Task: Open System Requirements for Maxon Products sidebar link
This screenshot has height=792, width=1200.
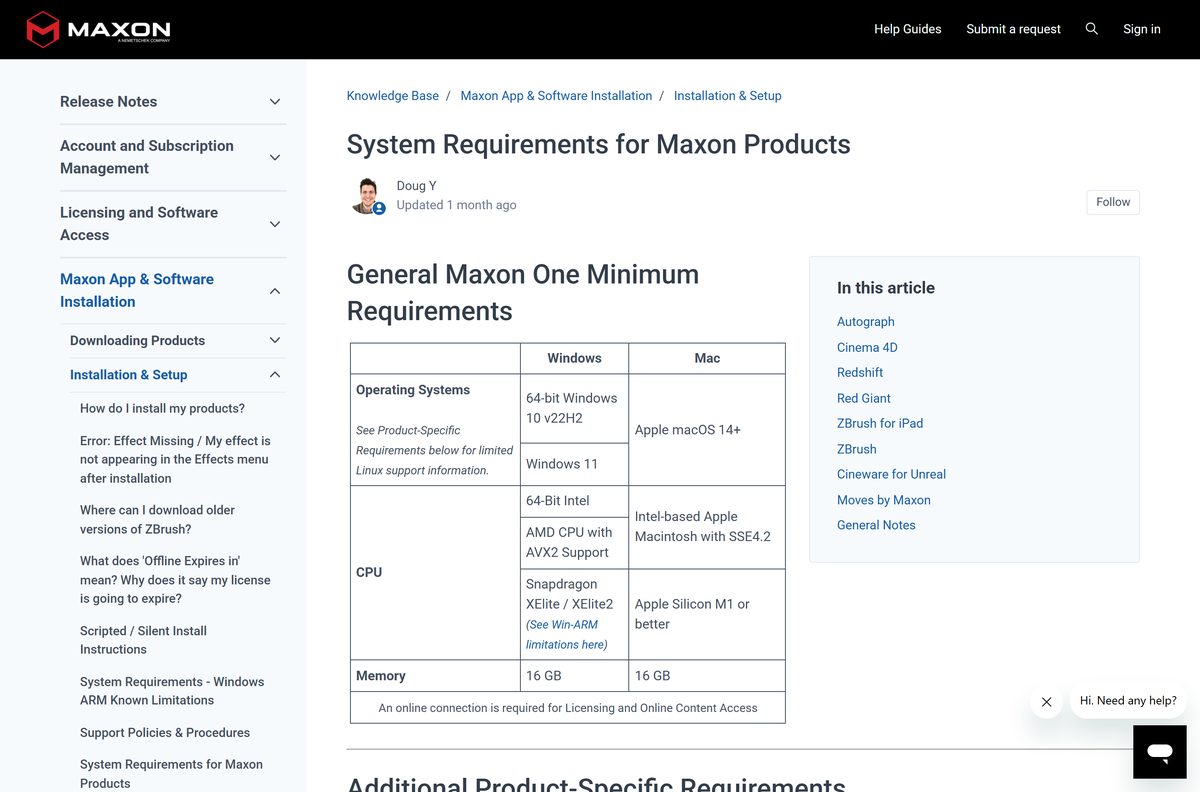Action: pyautogui.click(x=171, y=774)
